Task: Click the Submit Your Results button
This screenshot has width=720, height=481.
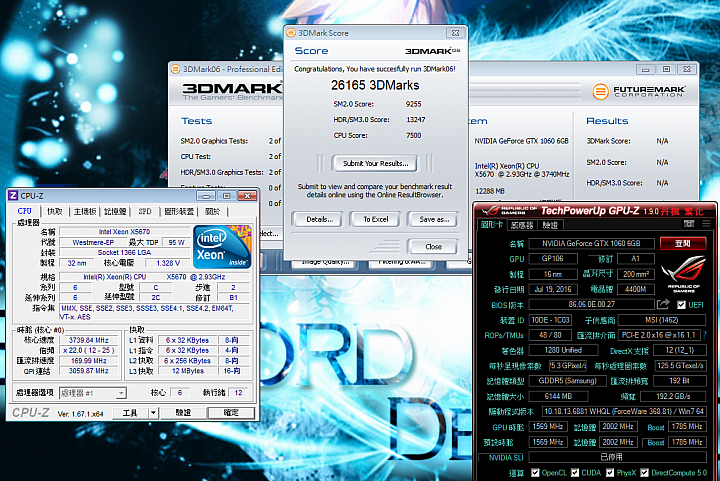Action: tap(375, 163)
